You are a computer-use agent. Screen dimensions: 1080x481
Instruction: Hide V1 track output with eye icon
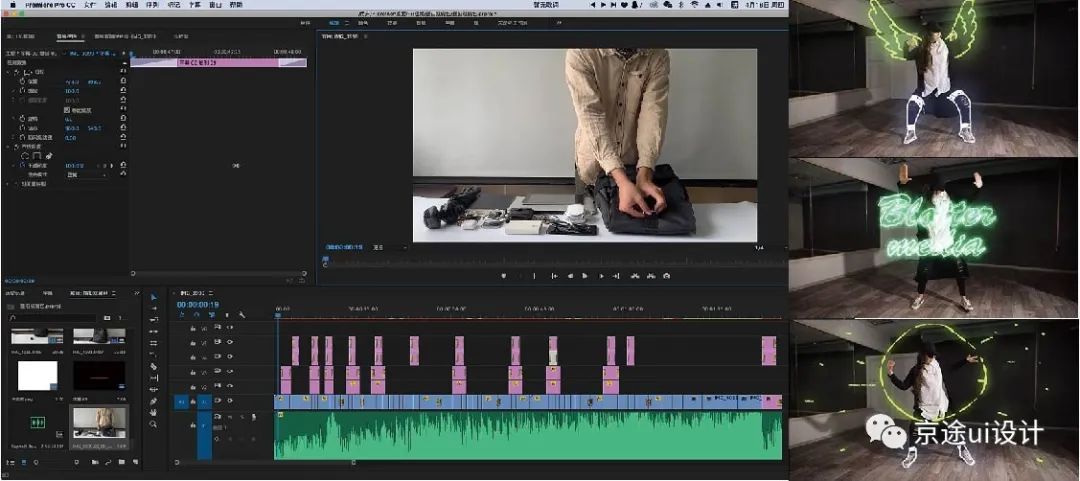click(229, 400)
